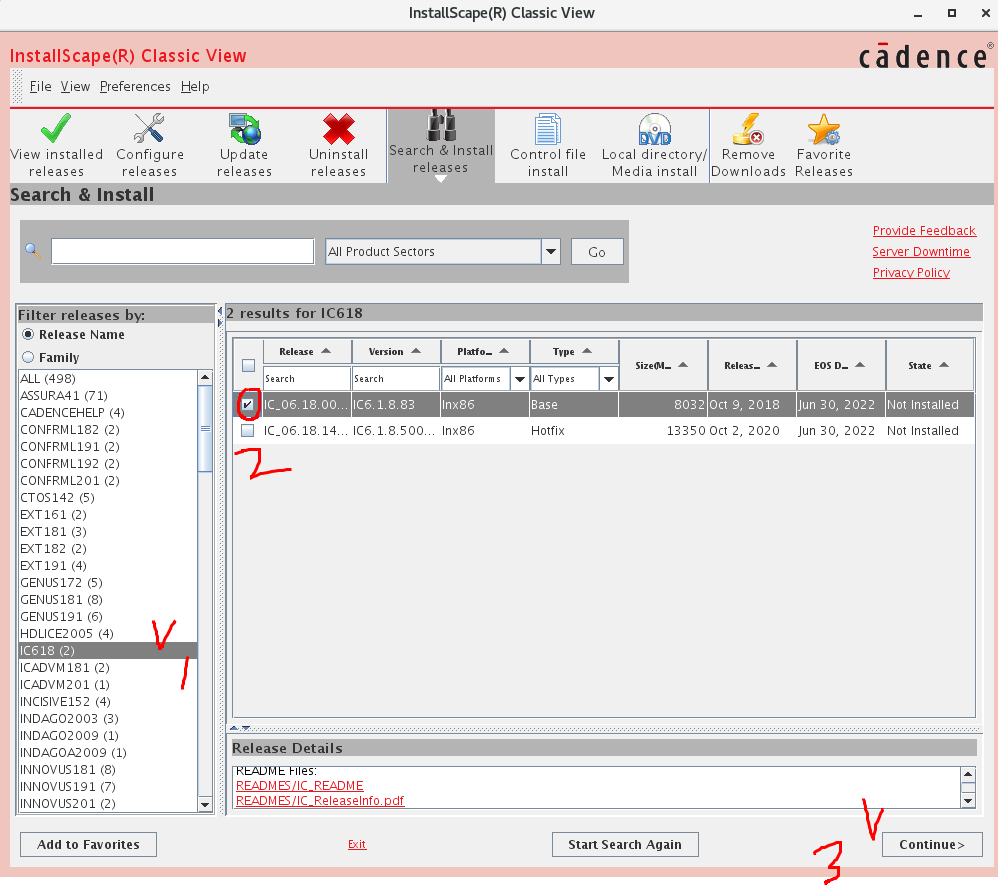
Task: Sort by Release date column arrow
Action: tap(772, 365)
